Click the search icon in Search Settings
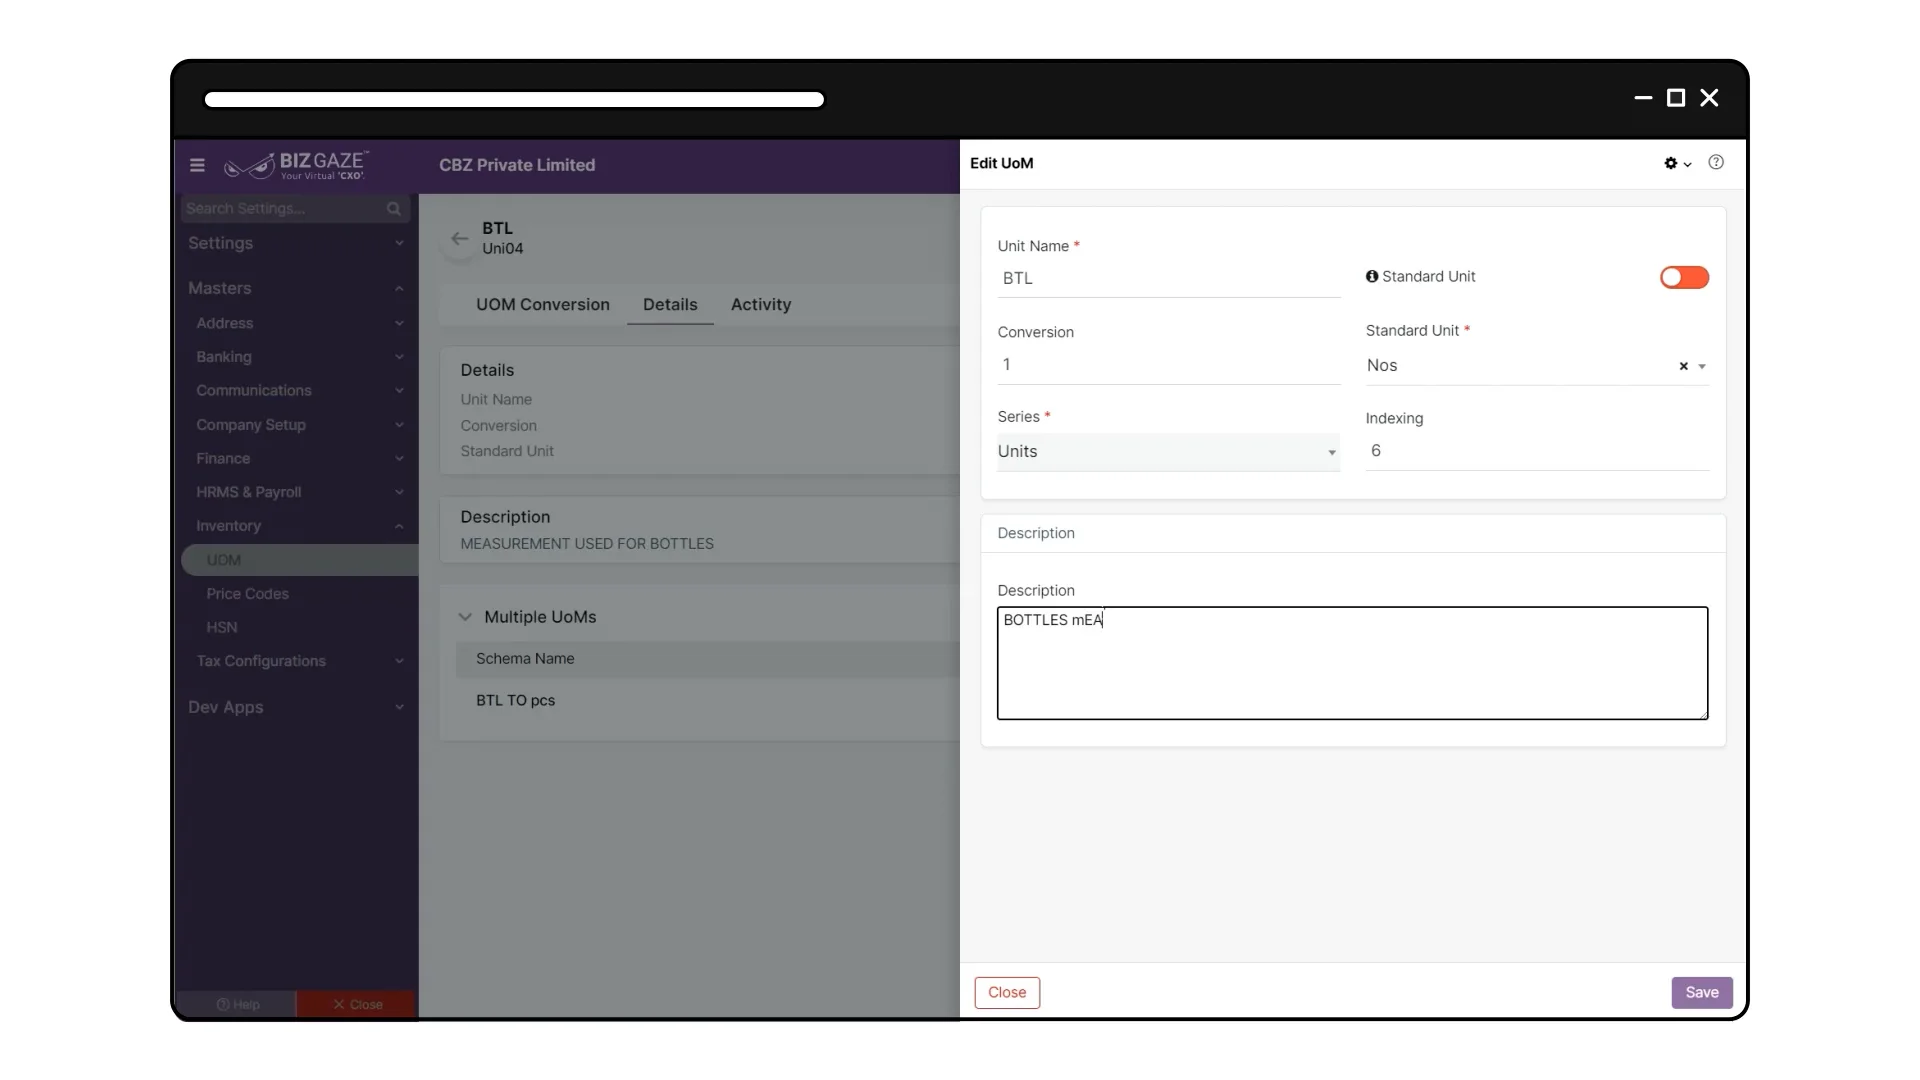Image resolution: width=1920 pixels, height=1080 pixels. coord(394,209)
